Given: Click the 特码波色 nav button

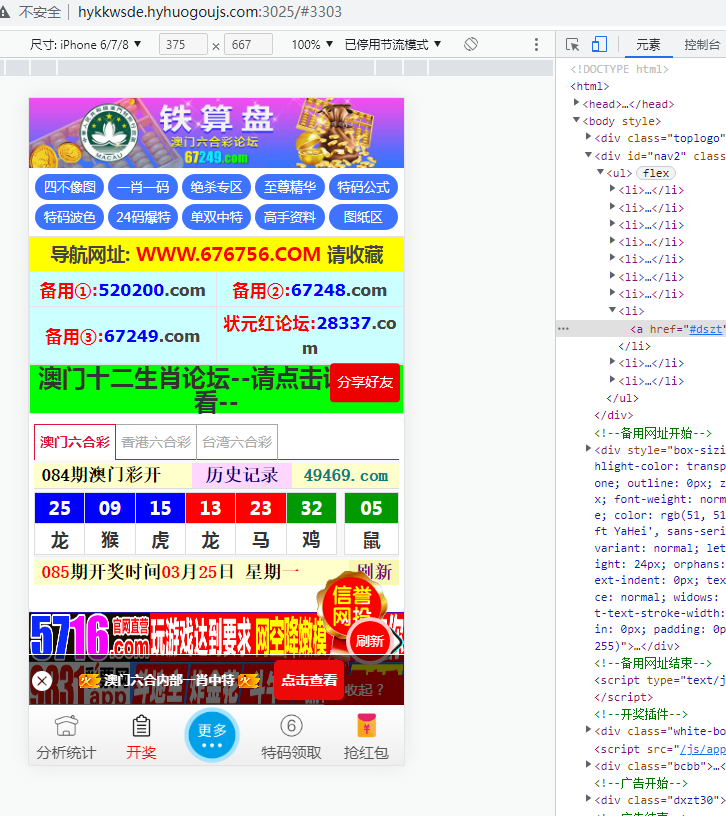Looking at the screenshot, I should [69, 217].
